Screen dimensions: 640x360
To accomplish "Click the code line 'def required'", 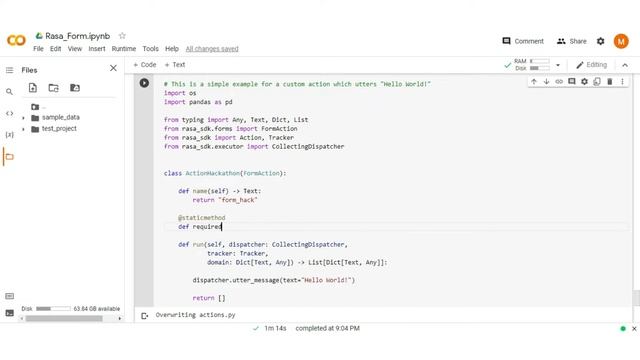I will click(x=200, y=227).
